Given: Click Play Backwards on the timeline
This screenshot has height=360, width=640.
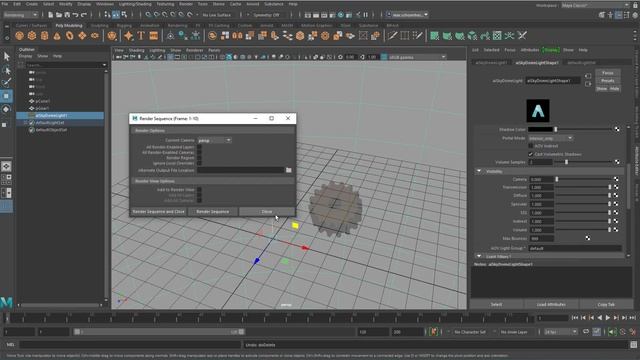Looking at the screenshot, I should point(600,318).
